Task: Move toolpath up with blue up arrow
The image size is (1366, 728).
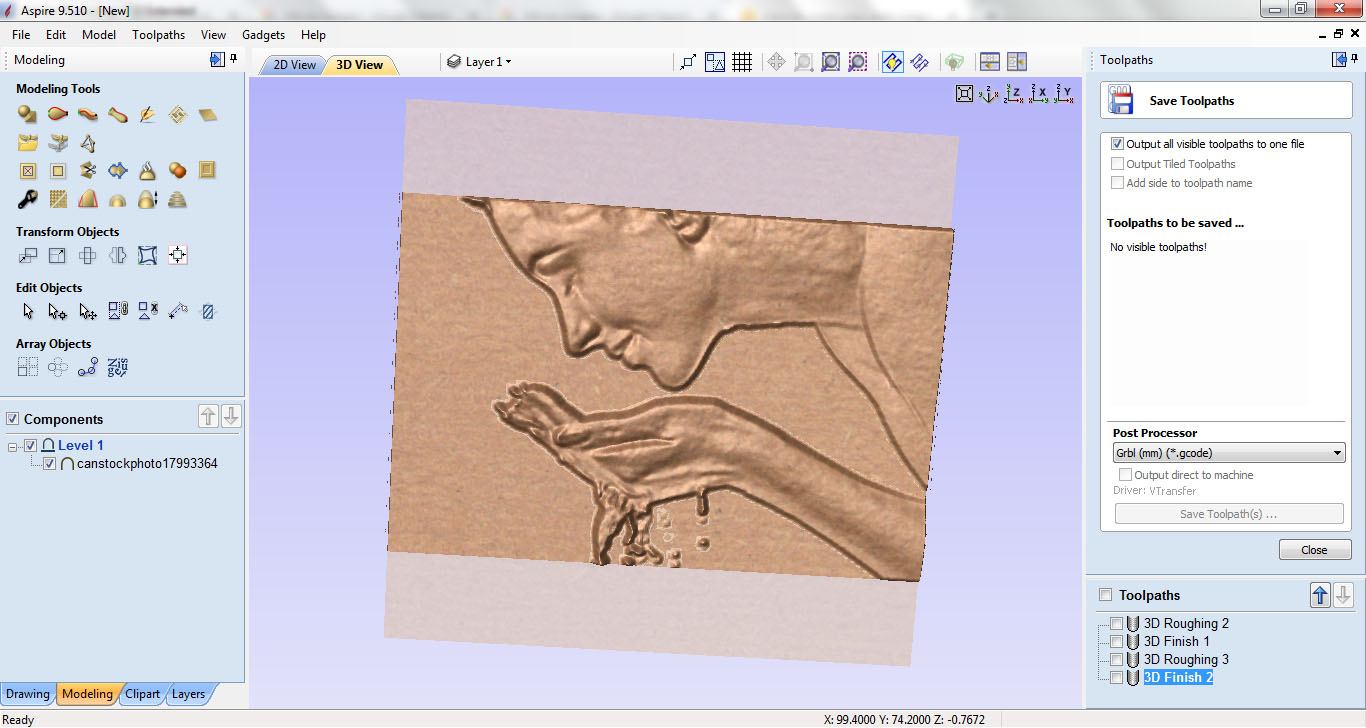Action: 1320,595
